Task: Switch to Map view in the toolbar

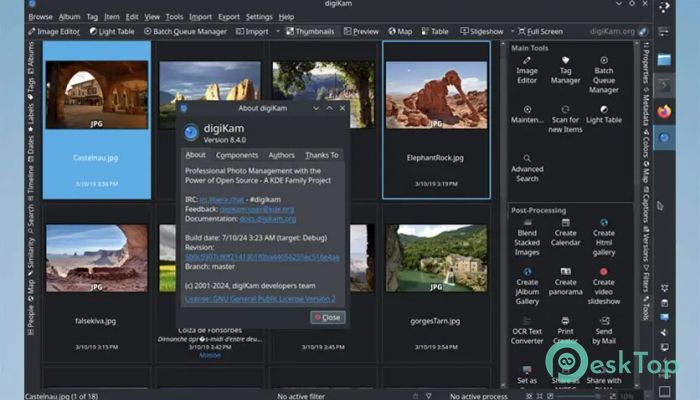Action: [x=400, y=31]
